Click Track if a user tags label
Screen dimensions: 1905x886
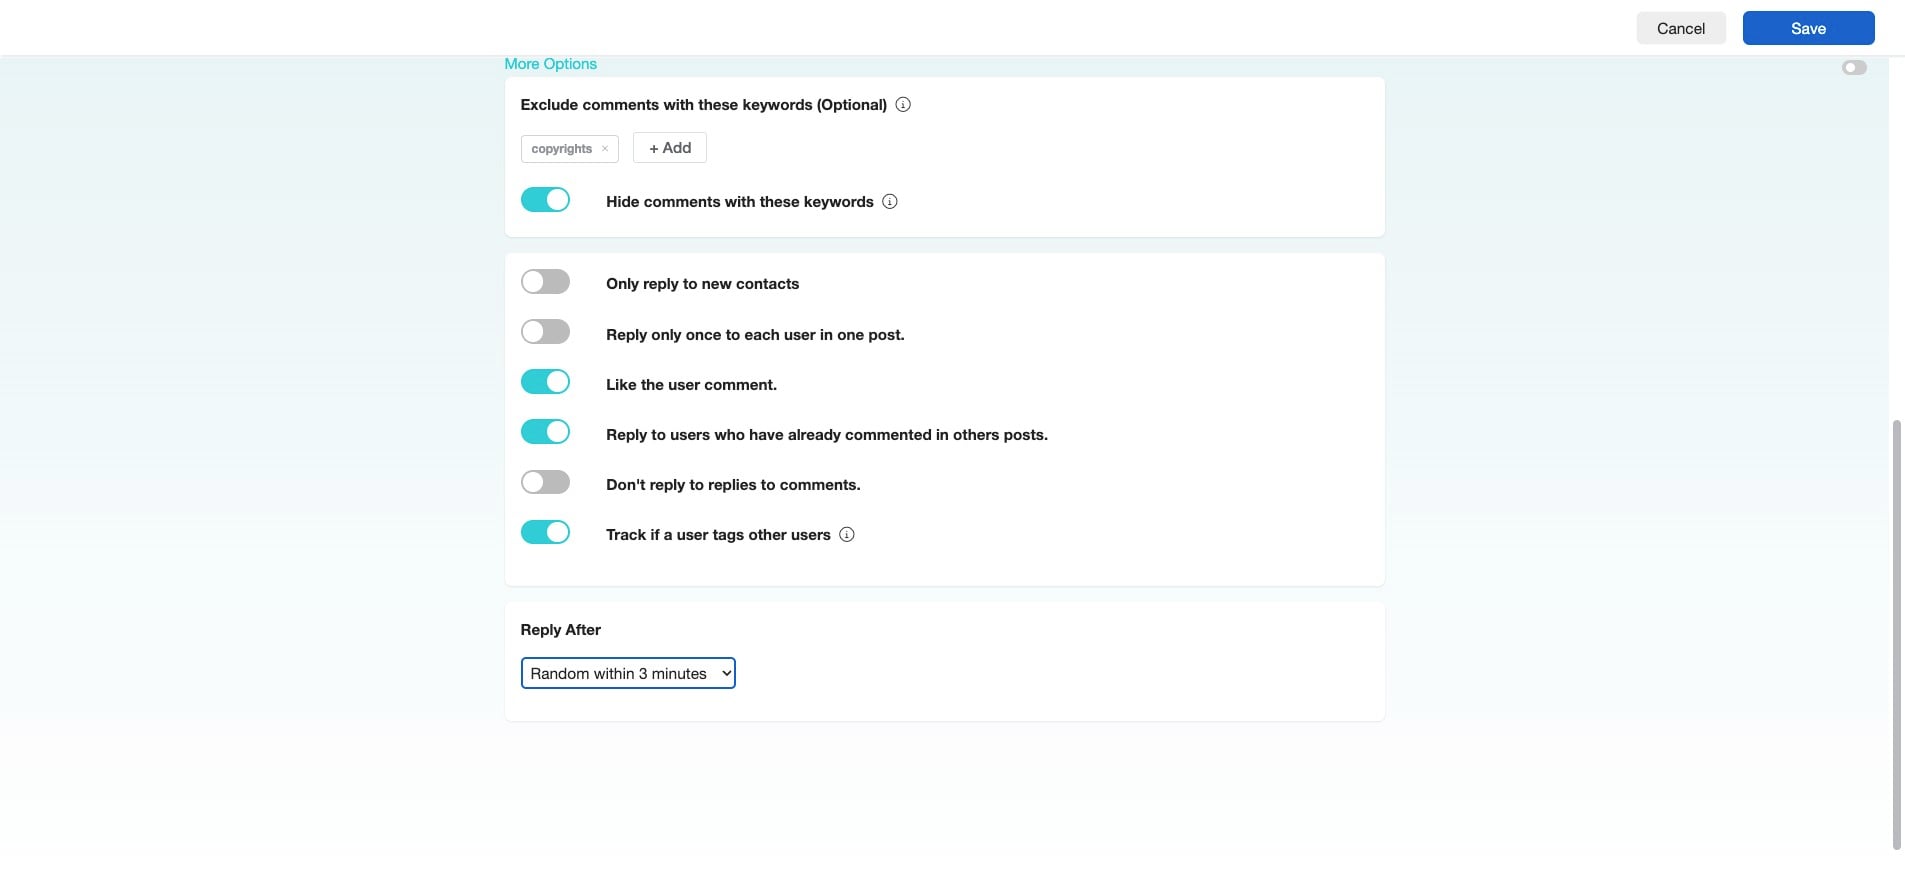(718, 535)
